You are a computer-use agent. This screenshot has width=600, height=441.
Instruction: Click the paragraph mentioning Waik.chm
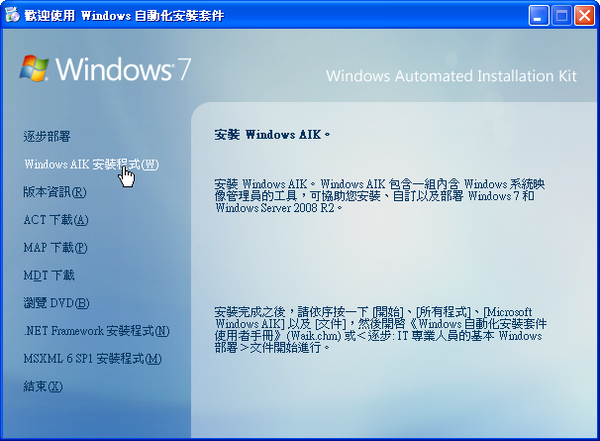coord(380,330)
